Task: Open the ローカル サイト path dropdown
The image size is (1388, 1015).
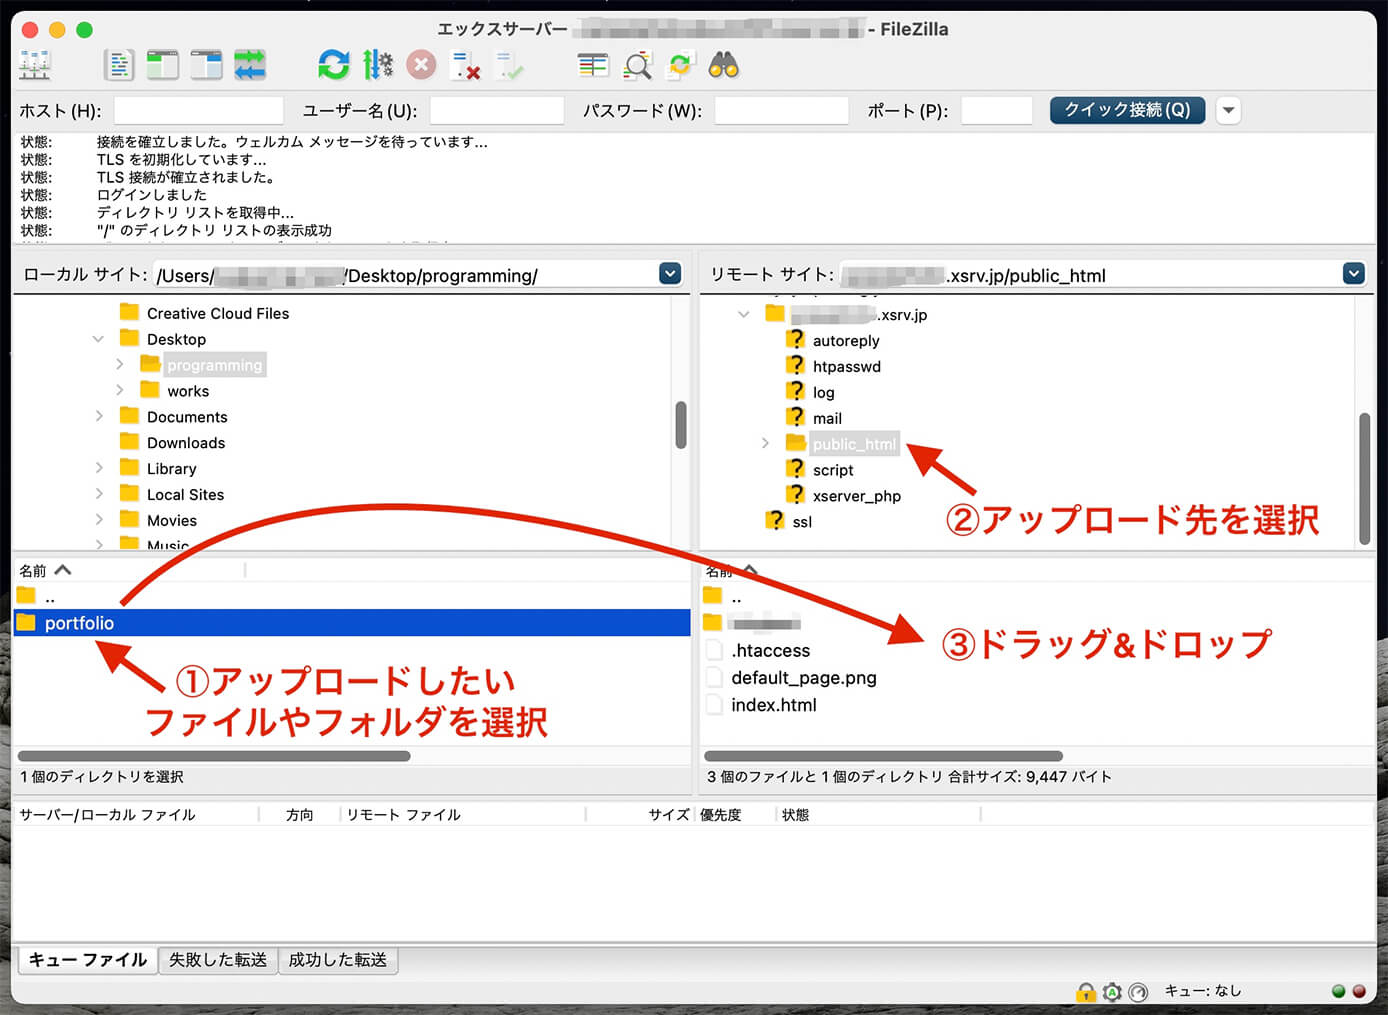Action: [x=670, y=274]
